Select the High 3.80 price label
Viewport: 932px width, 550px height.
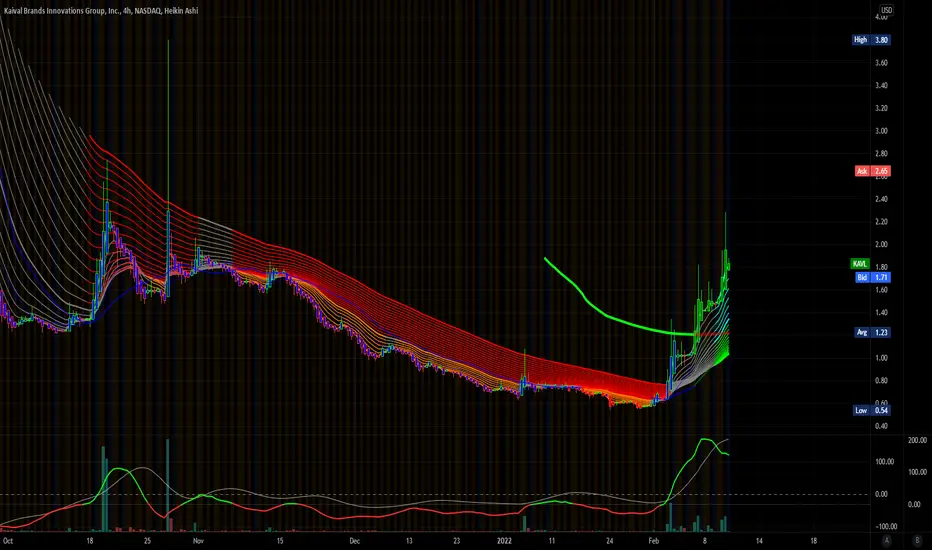pos(871,40)
